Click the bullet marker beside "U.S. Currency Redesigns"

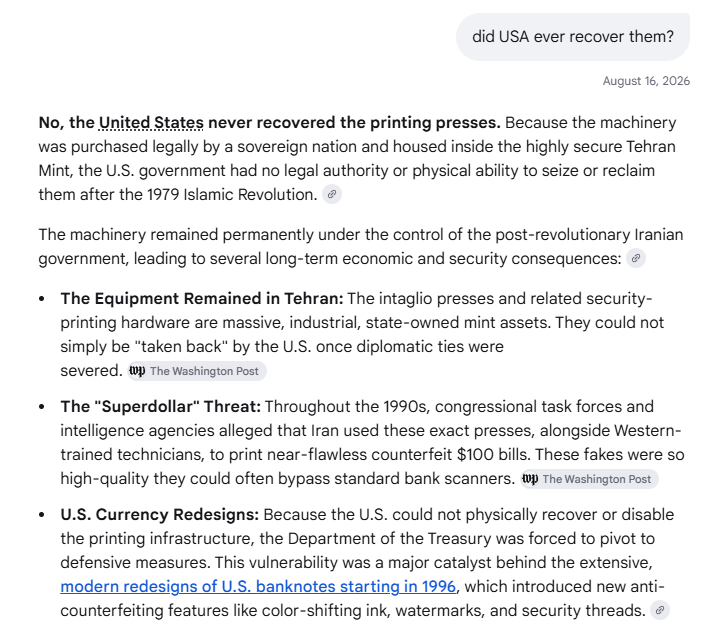pos(42,515)
